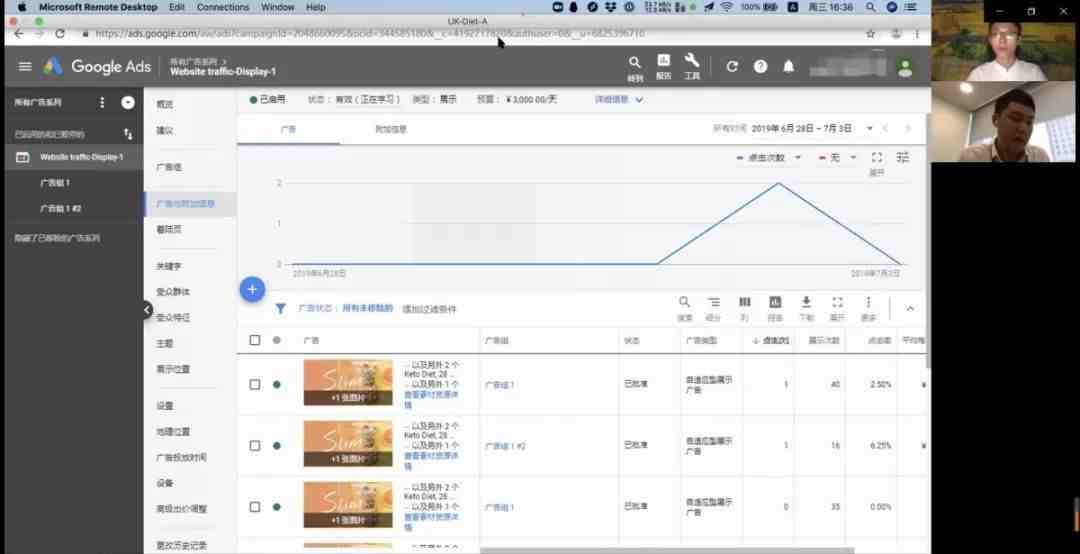The width and height of the screenshot is (1080, 554).
Task: Open status dot menu for the 0.00% row
Action: tap(277, 507)
